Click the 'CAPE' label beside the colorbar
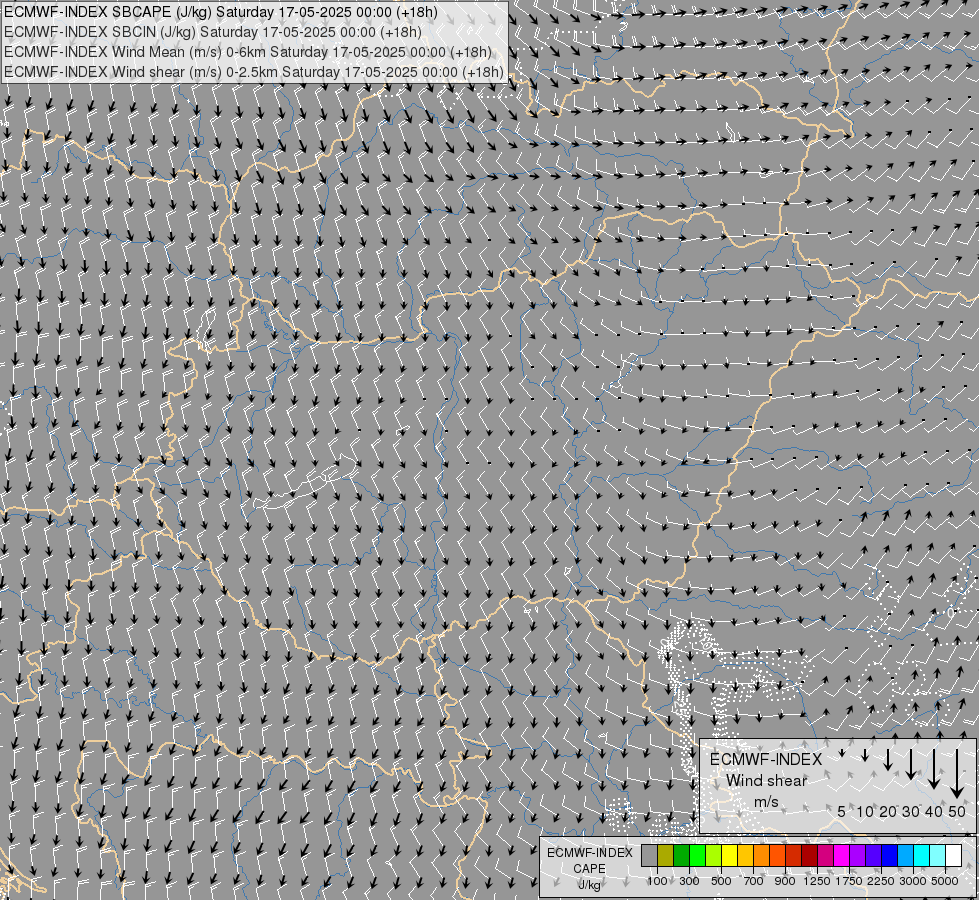The height and width of the screenshot is (900, 979). coord(589,869)
